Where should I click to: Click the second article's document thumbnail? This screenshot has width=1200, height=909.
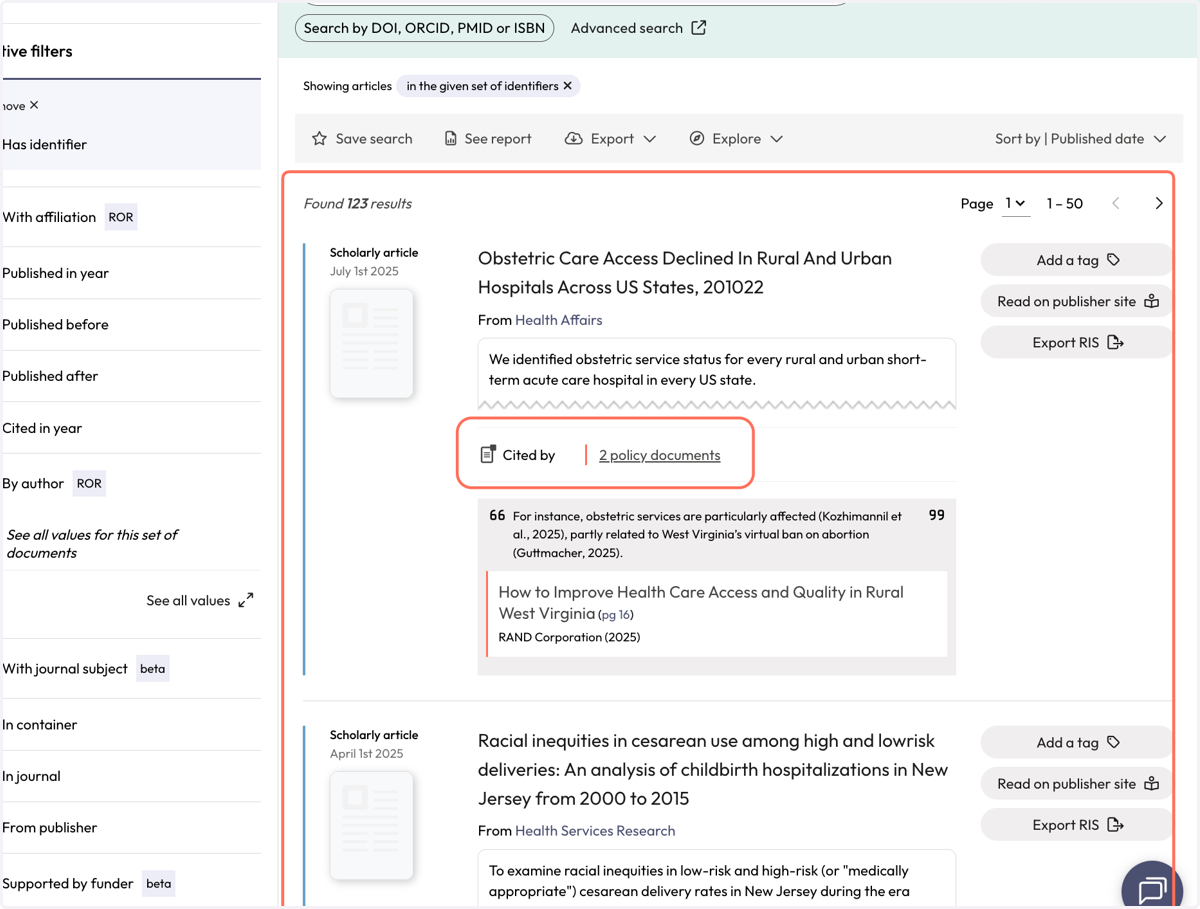pyautogui.click(x=372, y=826)
